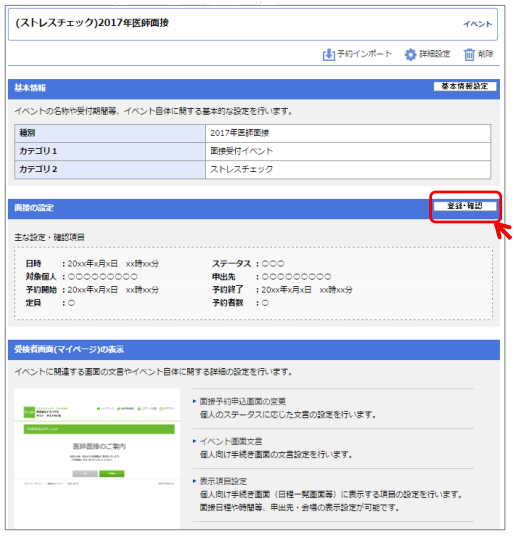Click the 予約者数 field value
This screenshot has height=538, width=516.
pyautogui.click(x=265, y=303)
